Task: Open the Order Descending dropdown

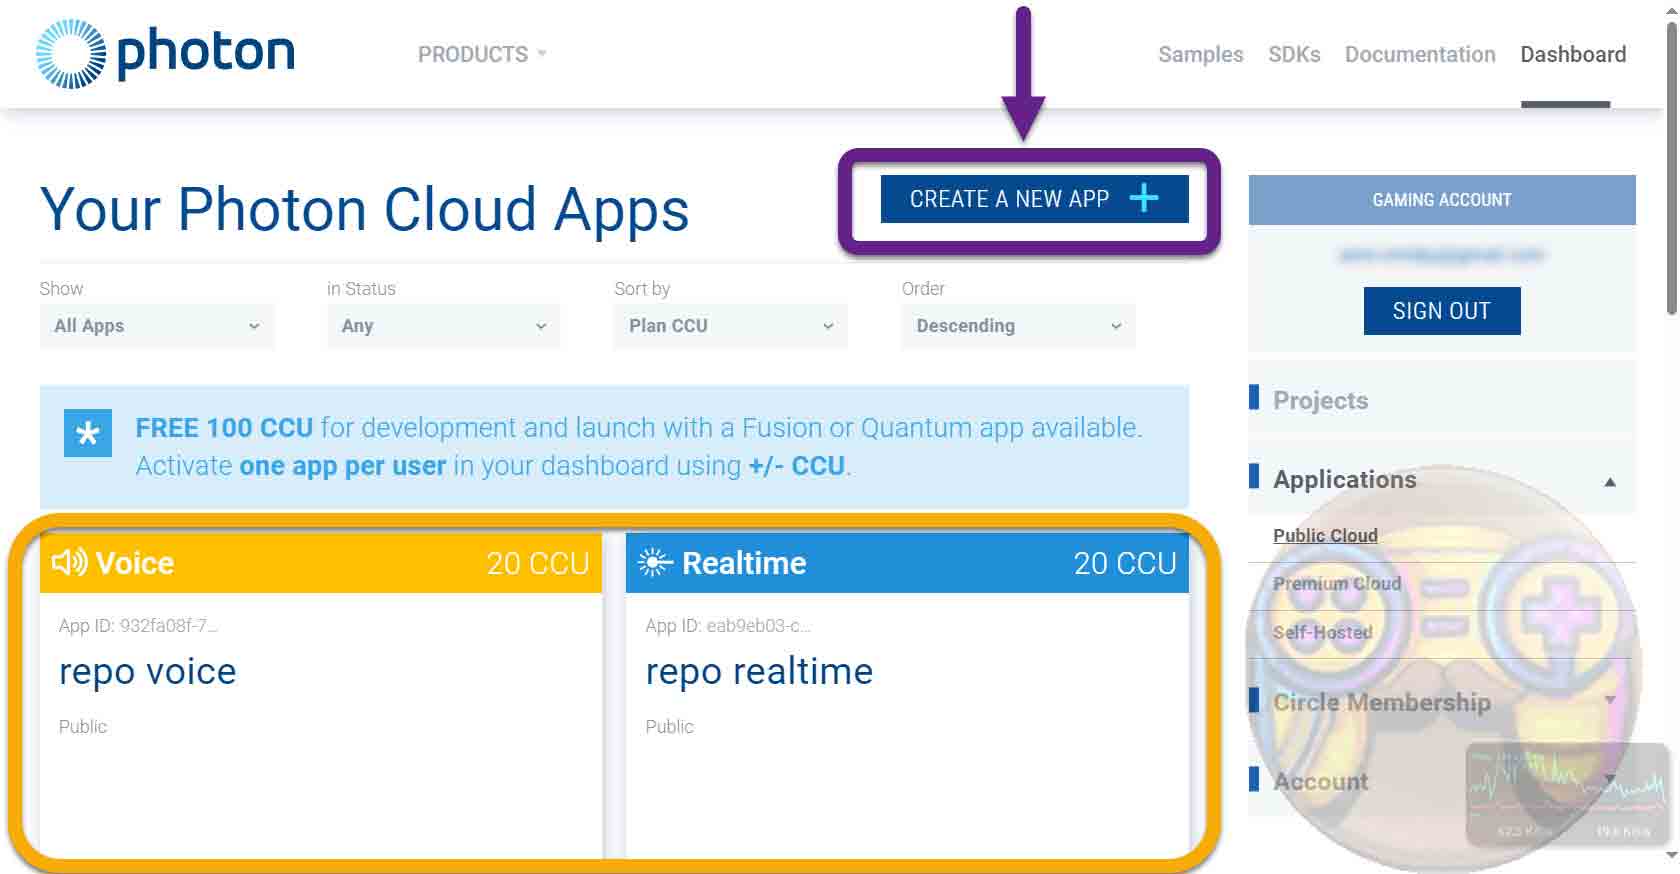Action: pyautogui.click(x=1019, y=326)
